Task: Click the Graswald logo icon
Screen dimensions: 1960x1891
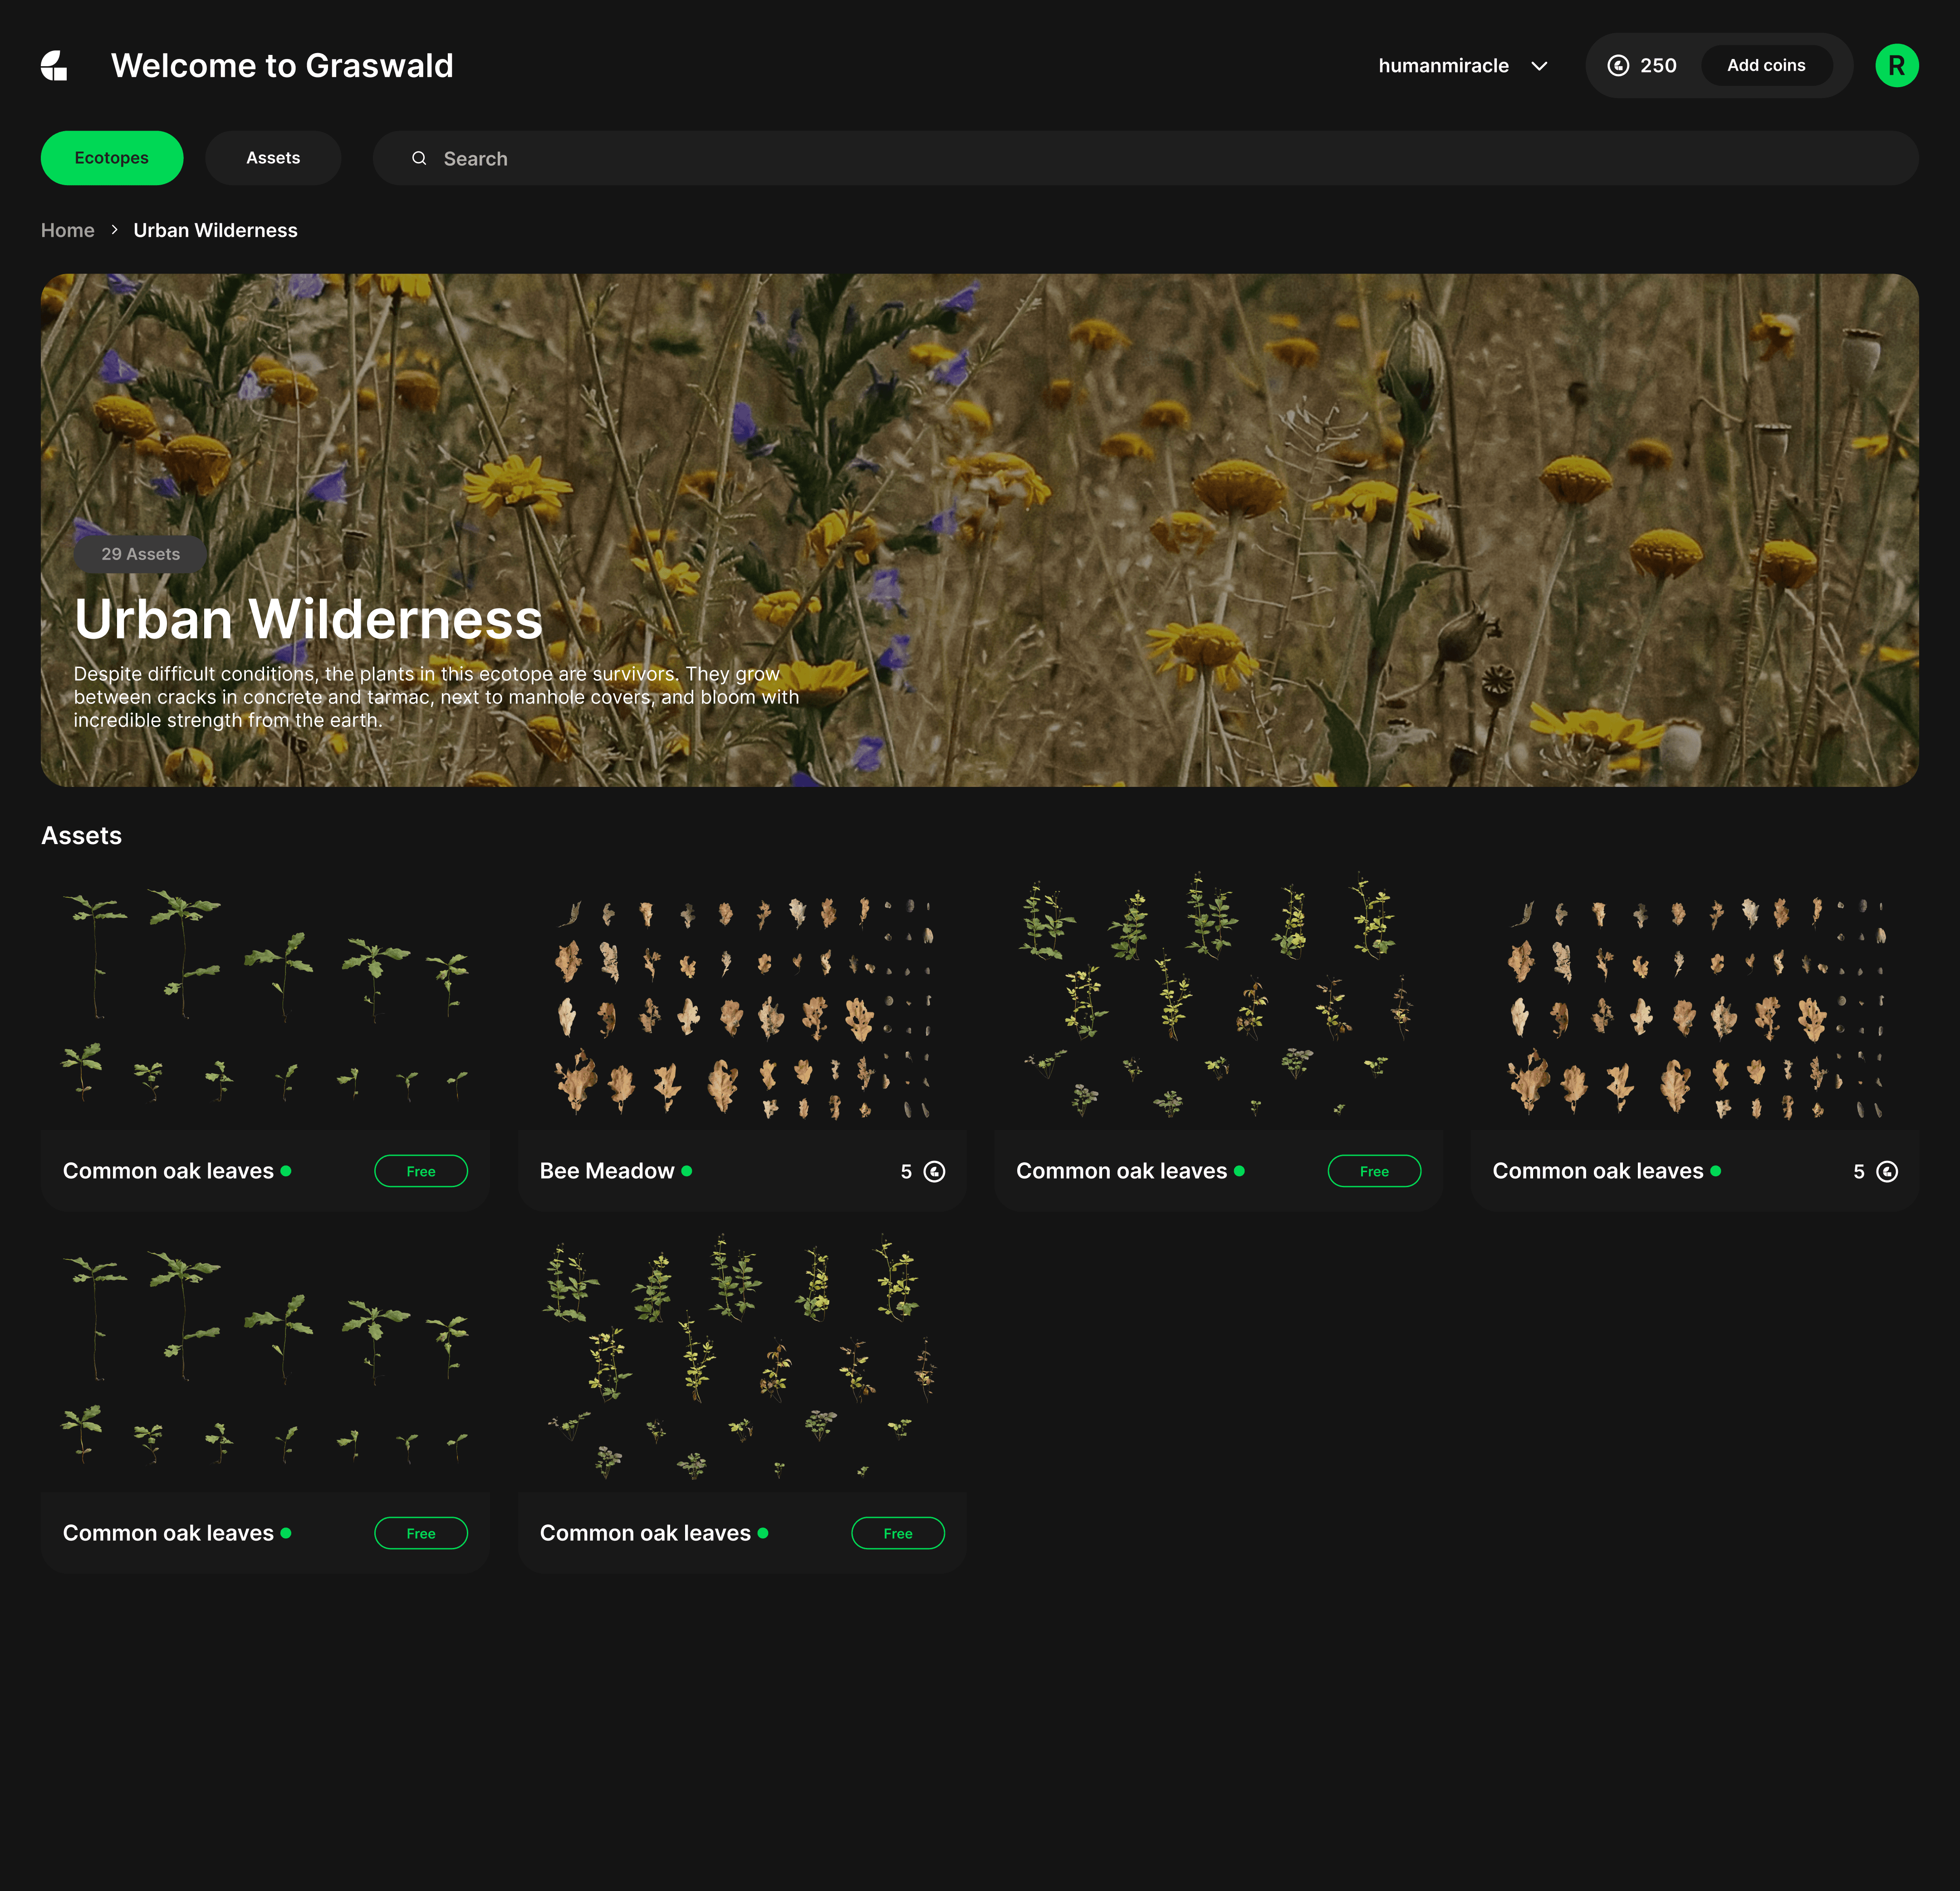Action: 54,66
